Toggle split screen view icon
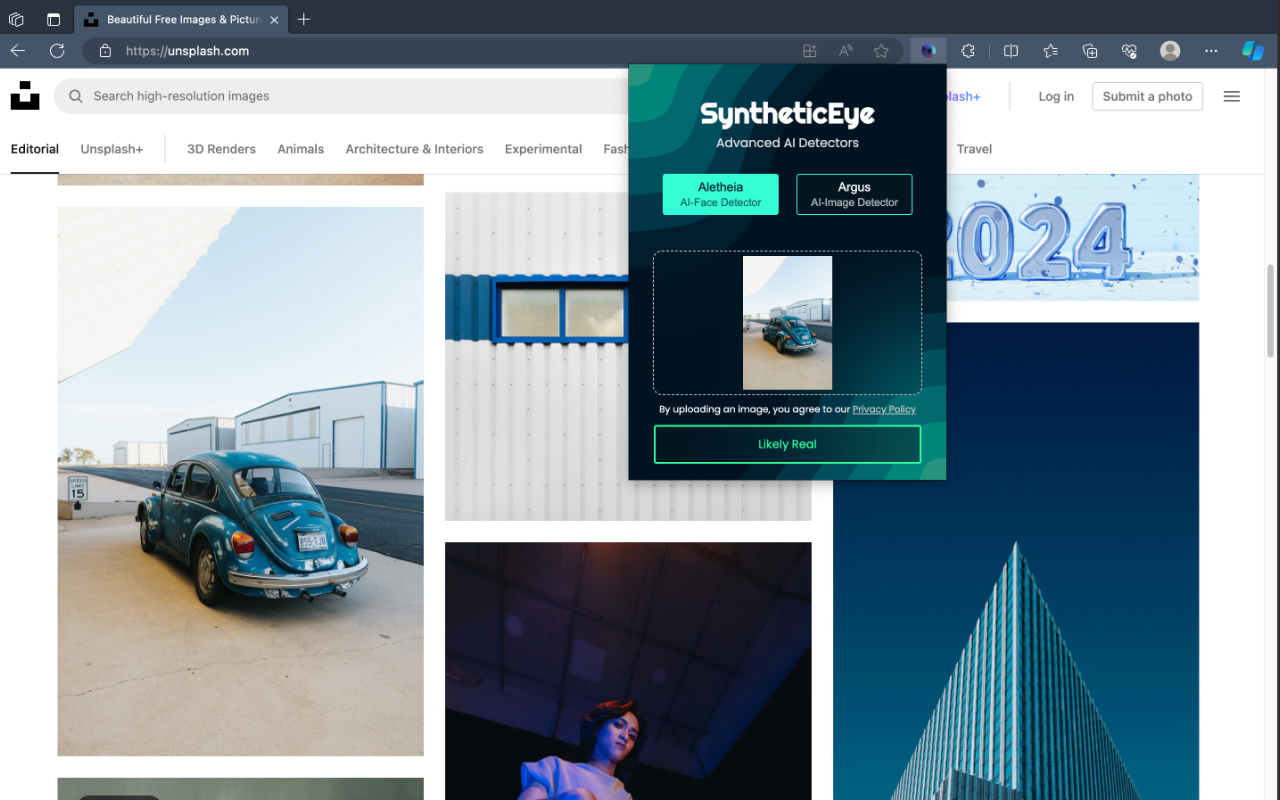Viewport: 1280px width, 800px height. [x=1011, y=51]
